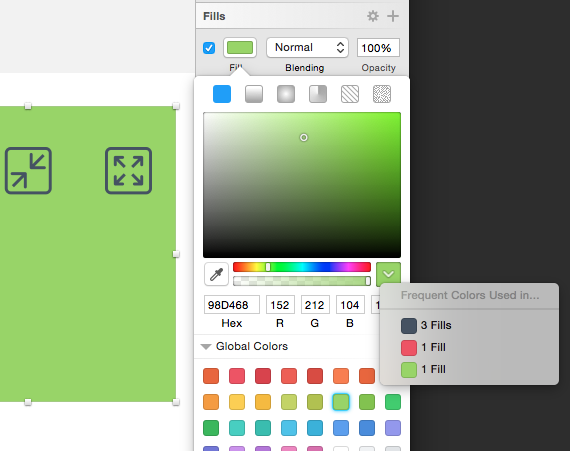The width and height of the screenshot is (570, 451).
Task: Pick the yellow global color swatch
Action: 237,402
